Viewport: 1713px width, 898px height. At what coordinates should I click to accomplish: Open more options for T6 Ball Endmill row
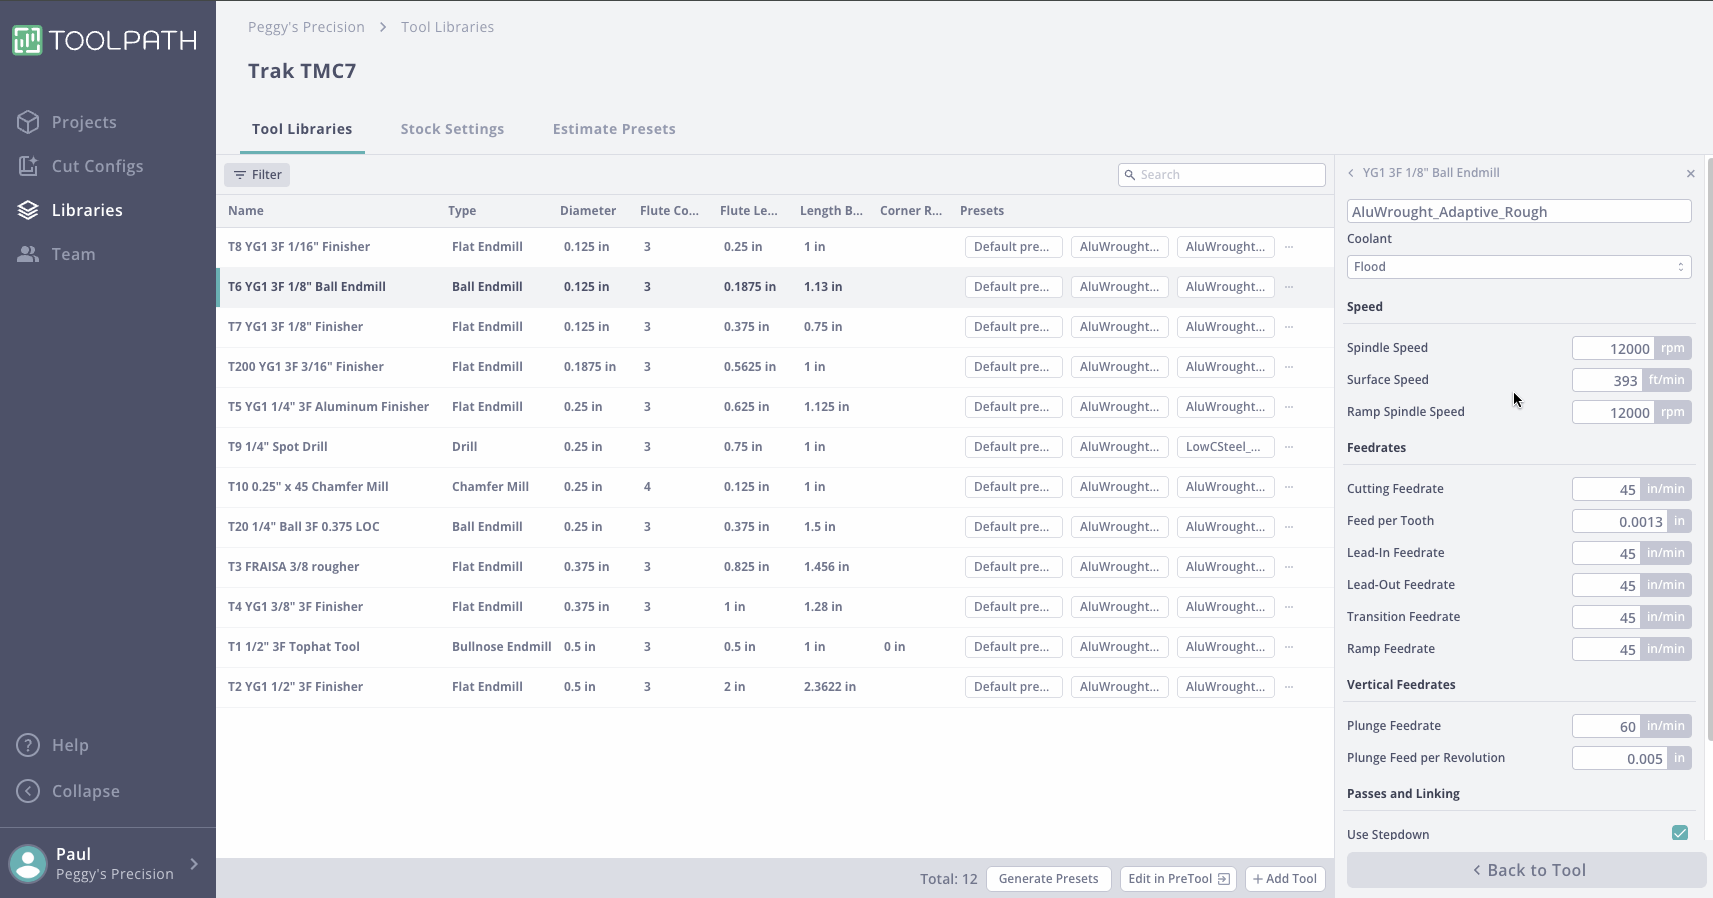click(x=1289, y=287)
